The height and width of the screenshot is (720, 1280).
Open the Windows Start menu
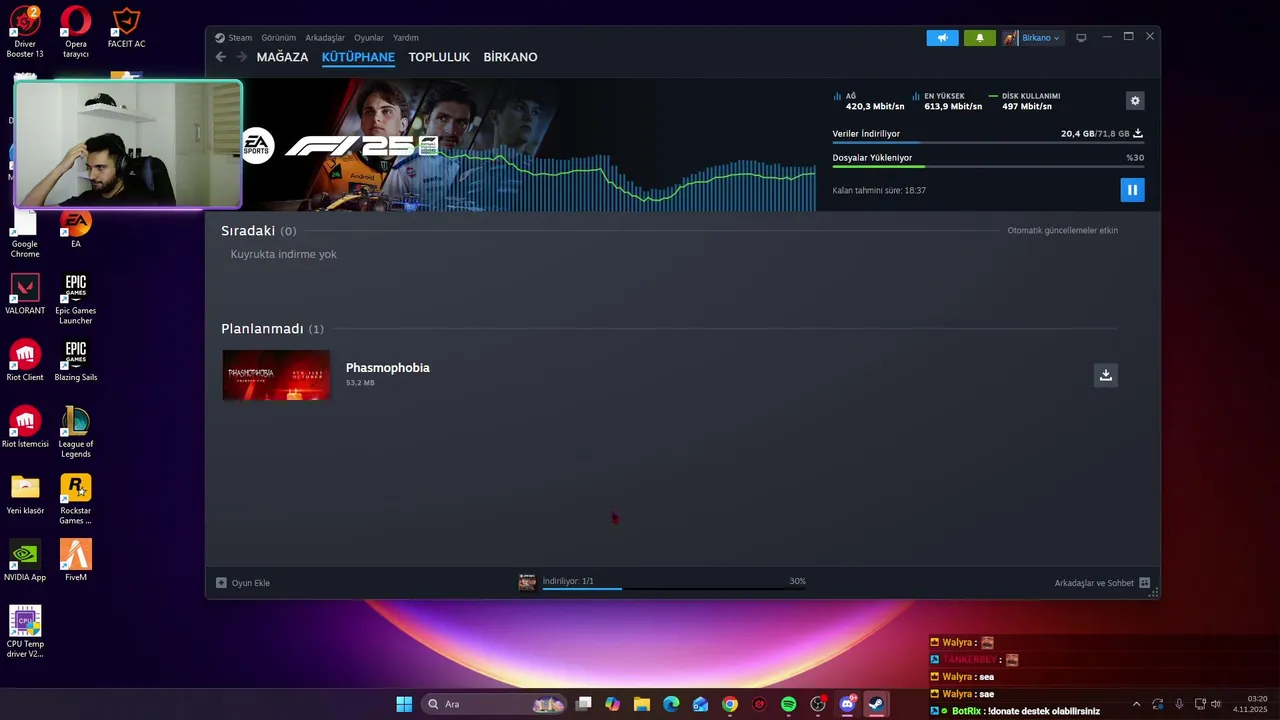(x=404, y=704)
